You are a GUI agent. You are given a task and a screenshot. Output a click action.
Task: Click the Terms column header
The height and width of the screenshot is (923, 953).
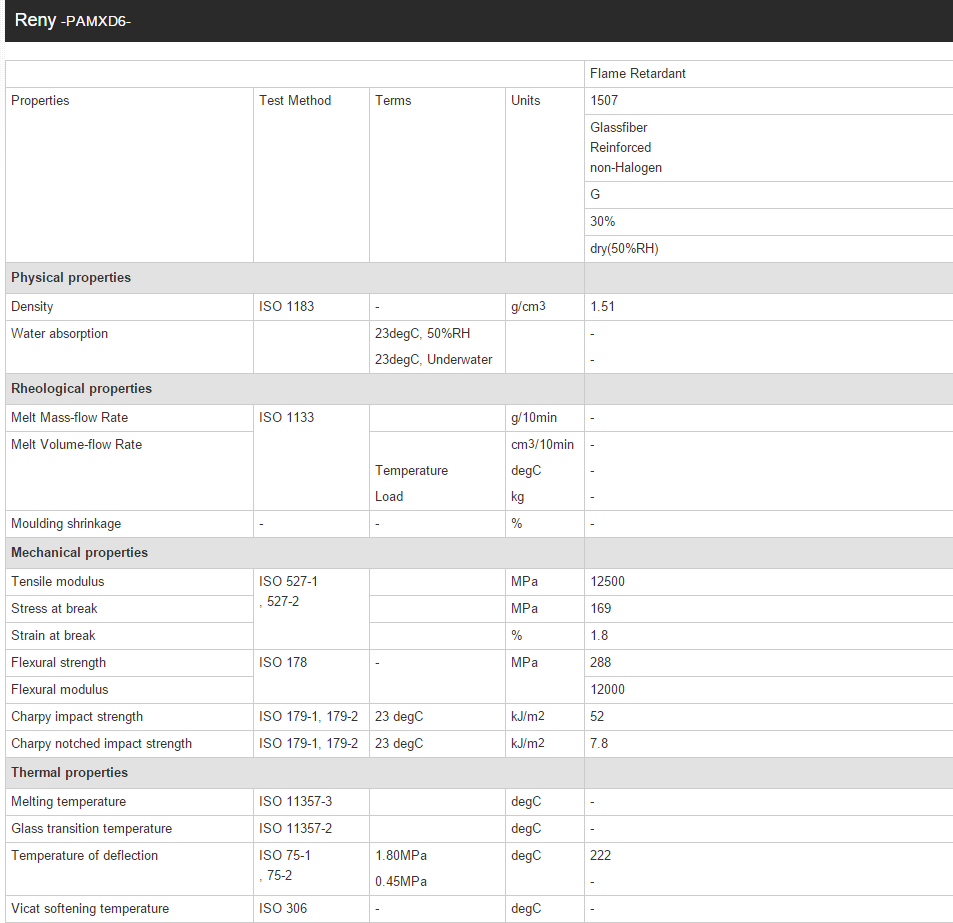(393, 100)
